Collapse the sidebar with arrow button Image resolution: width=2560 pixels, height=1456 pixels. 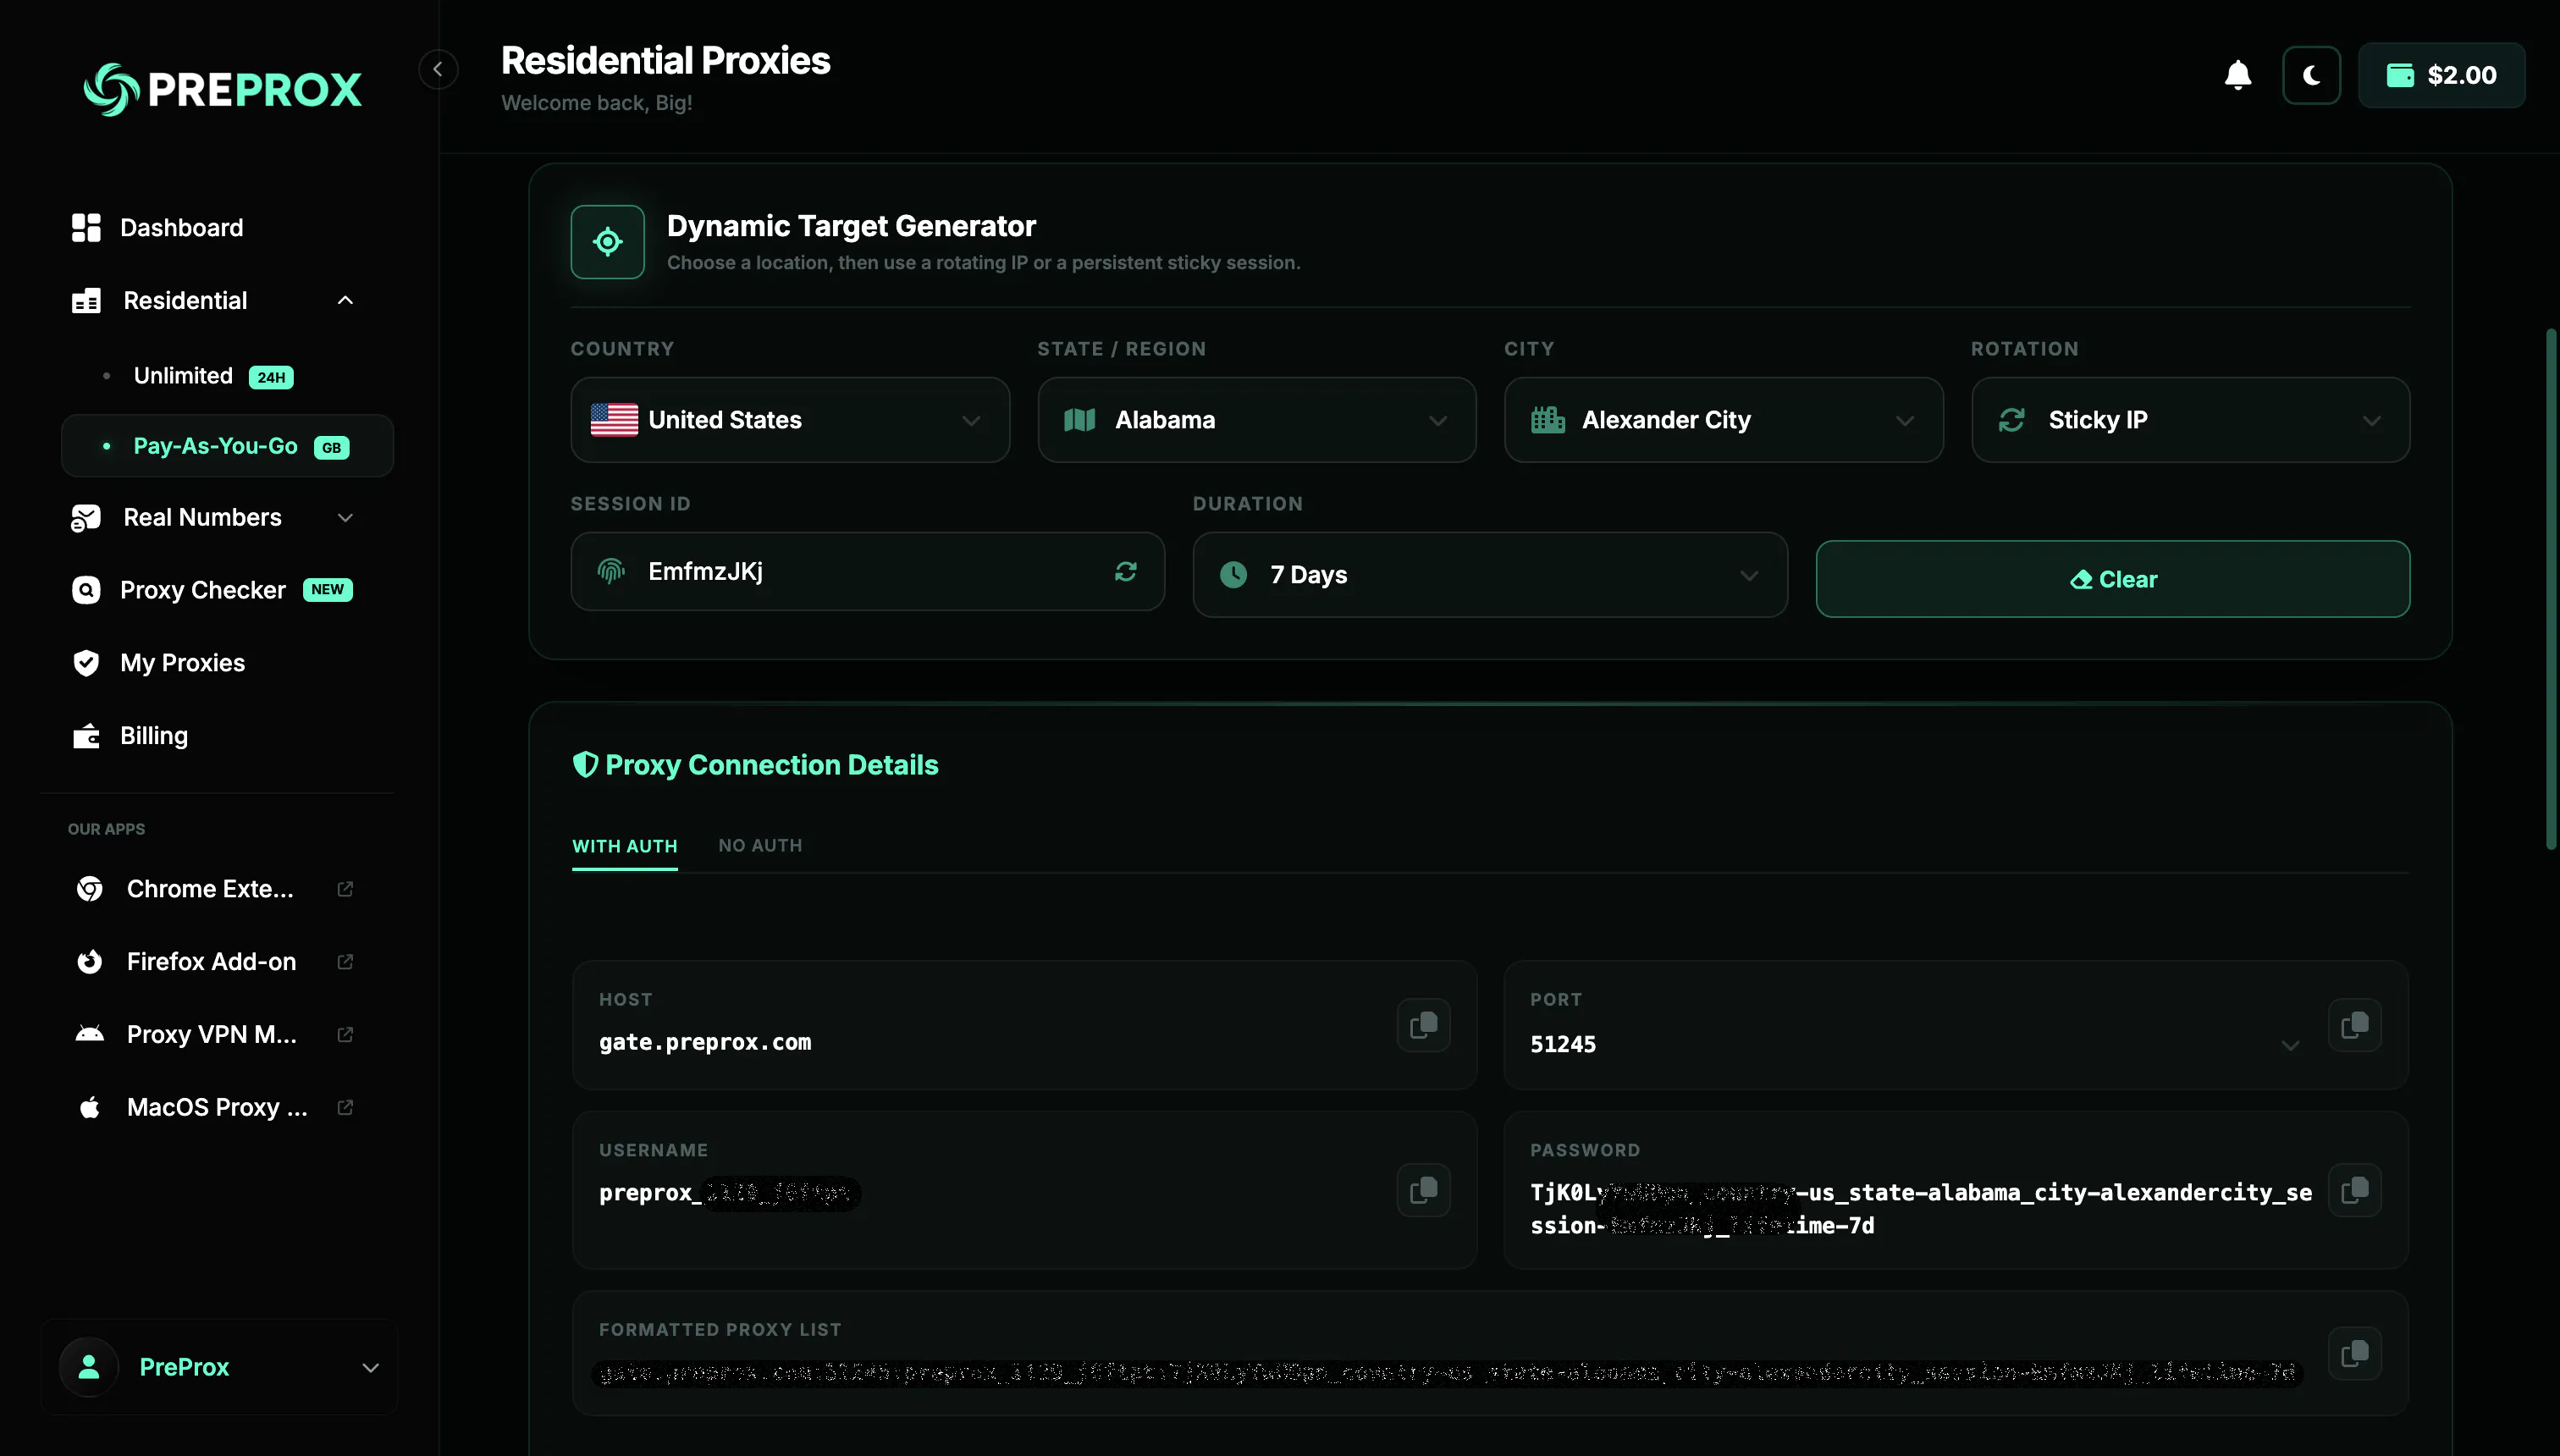(x=437, y=69)
